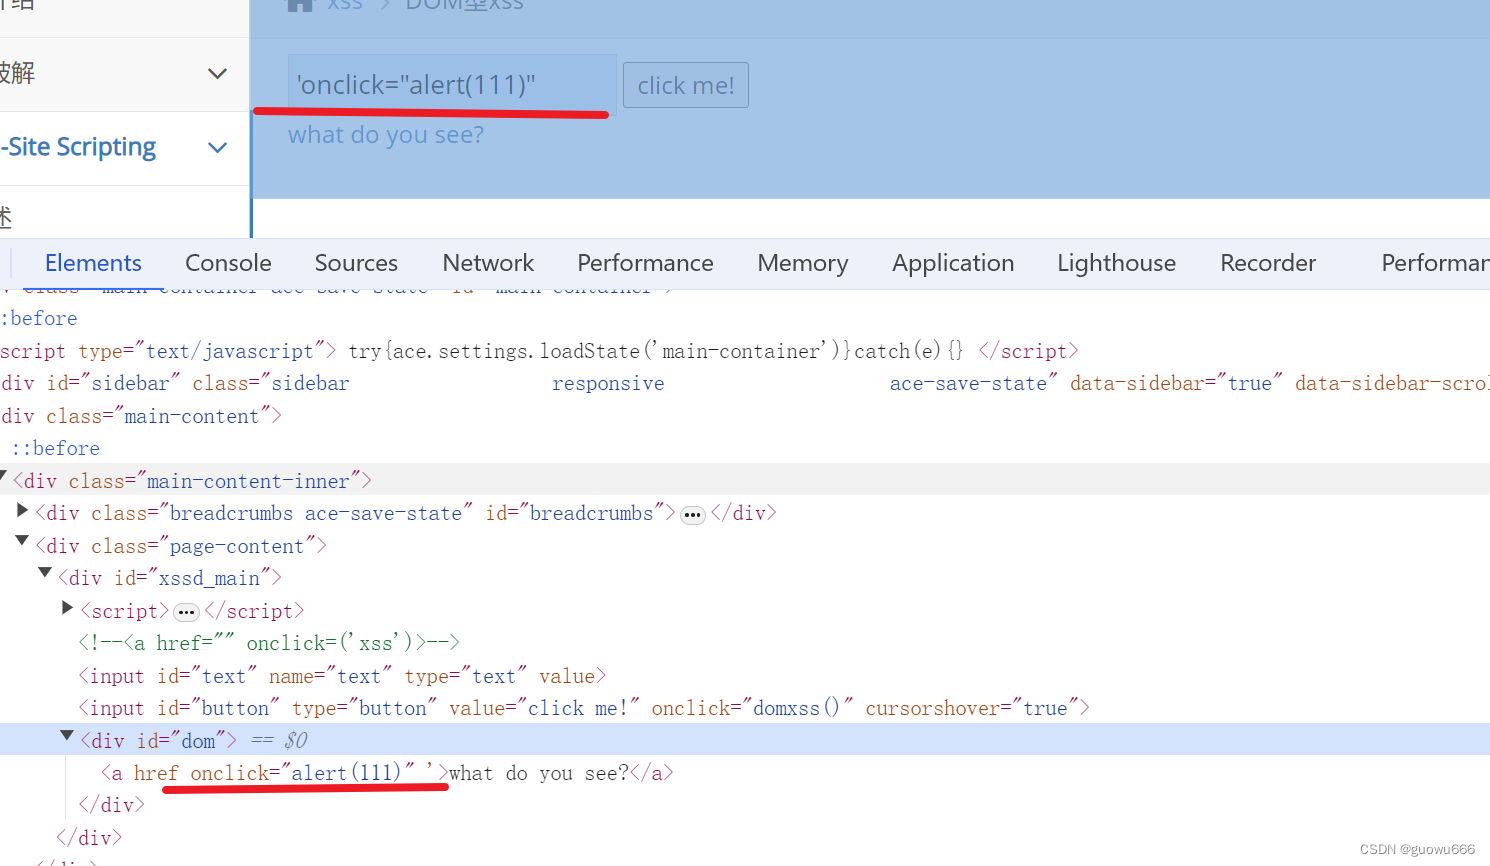Switch to the Network tab
The width and height of the screenshot is (1490, 866).
(x=488, y=263)
